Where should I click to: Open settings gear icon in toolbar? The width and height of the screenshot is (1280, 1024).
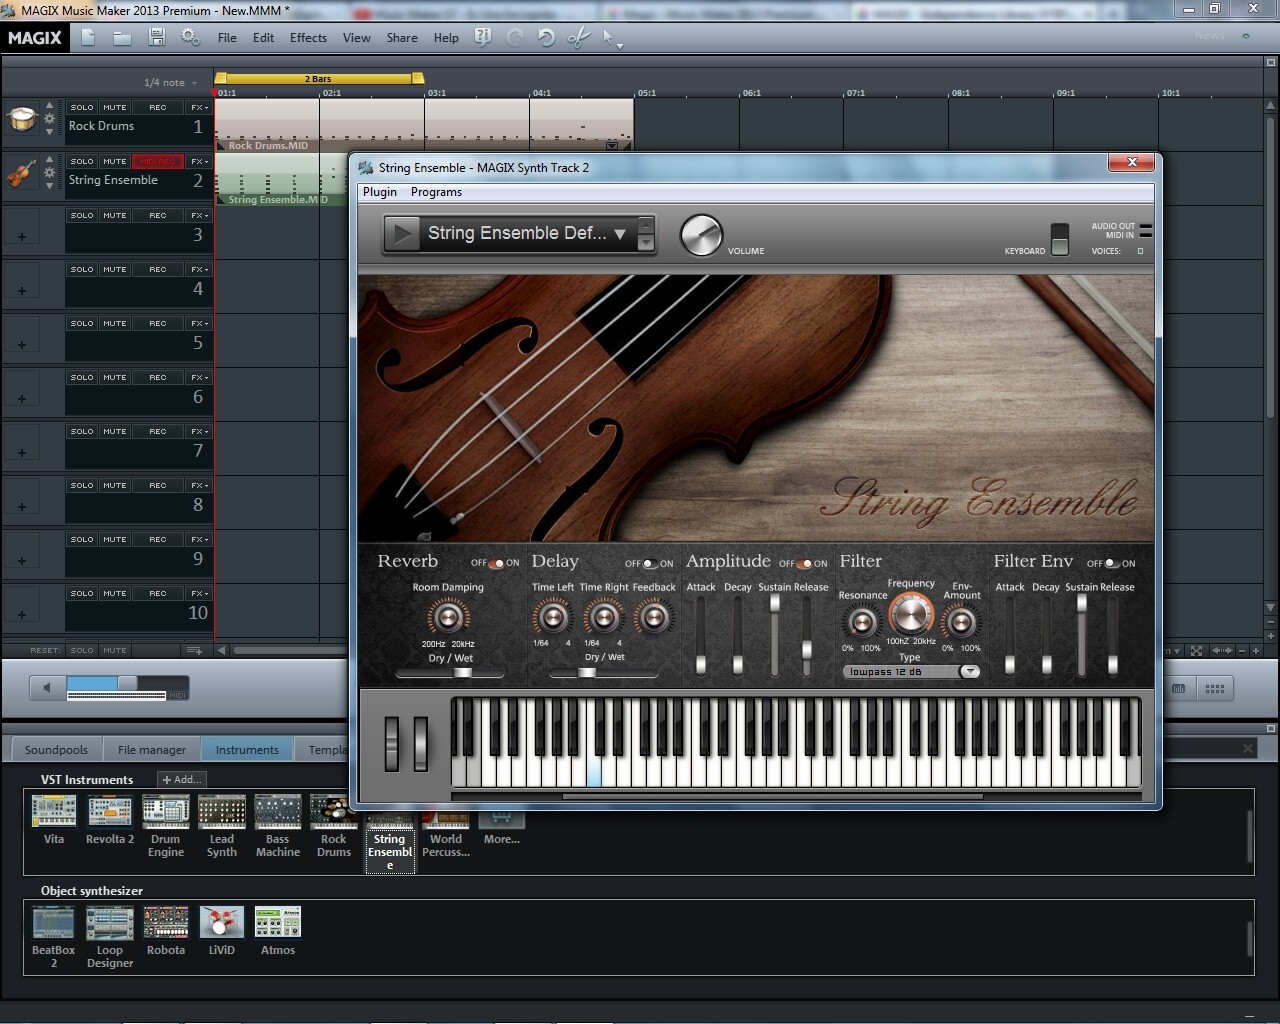pos(190,38)
